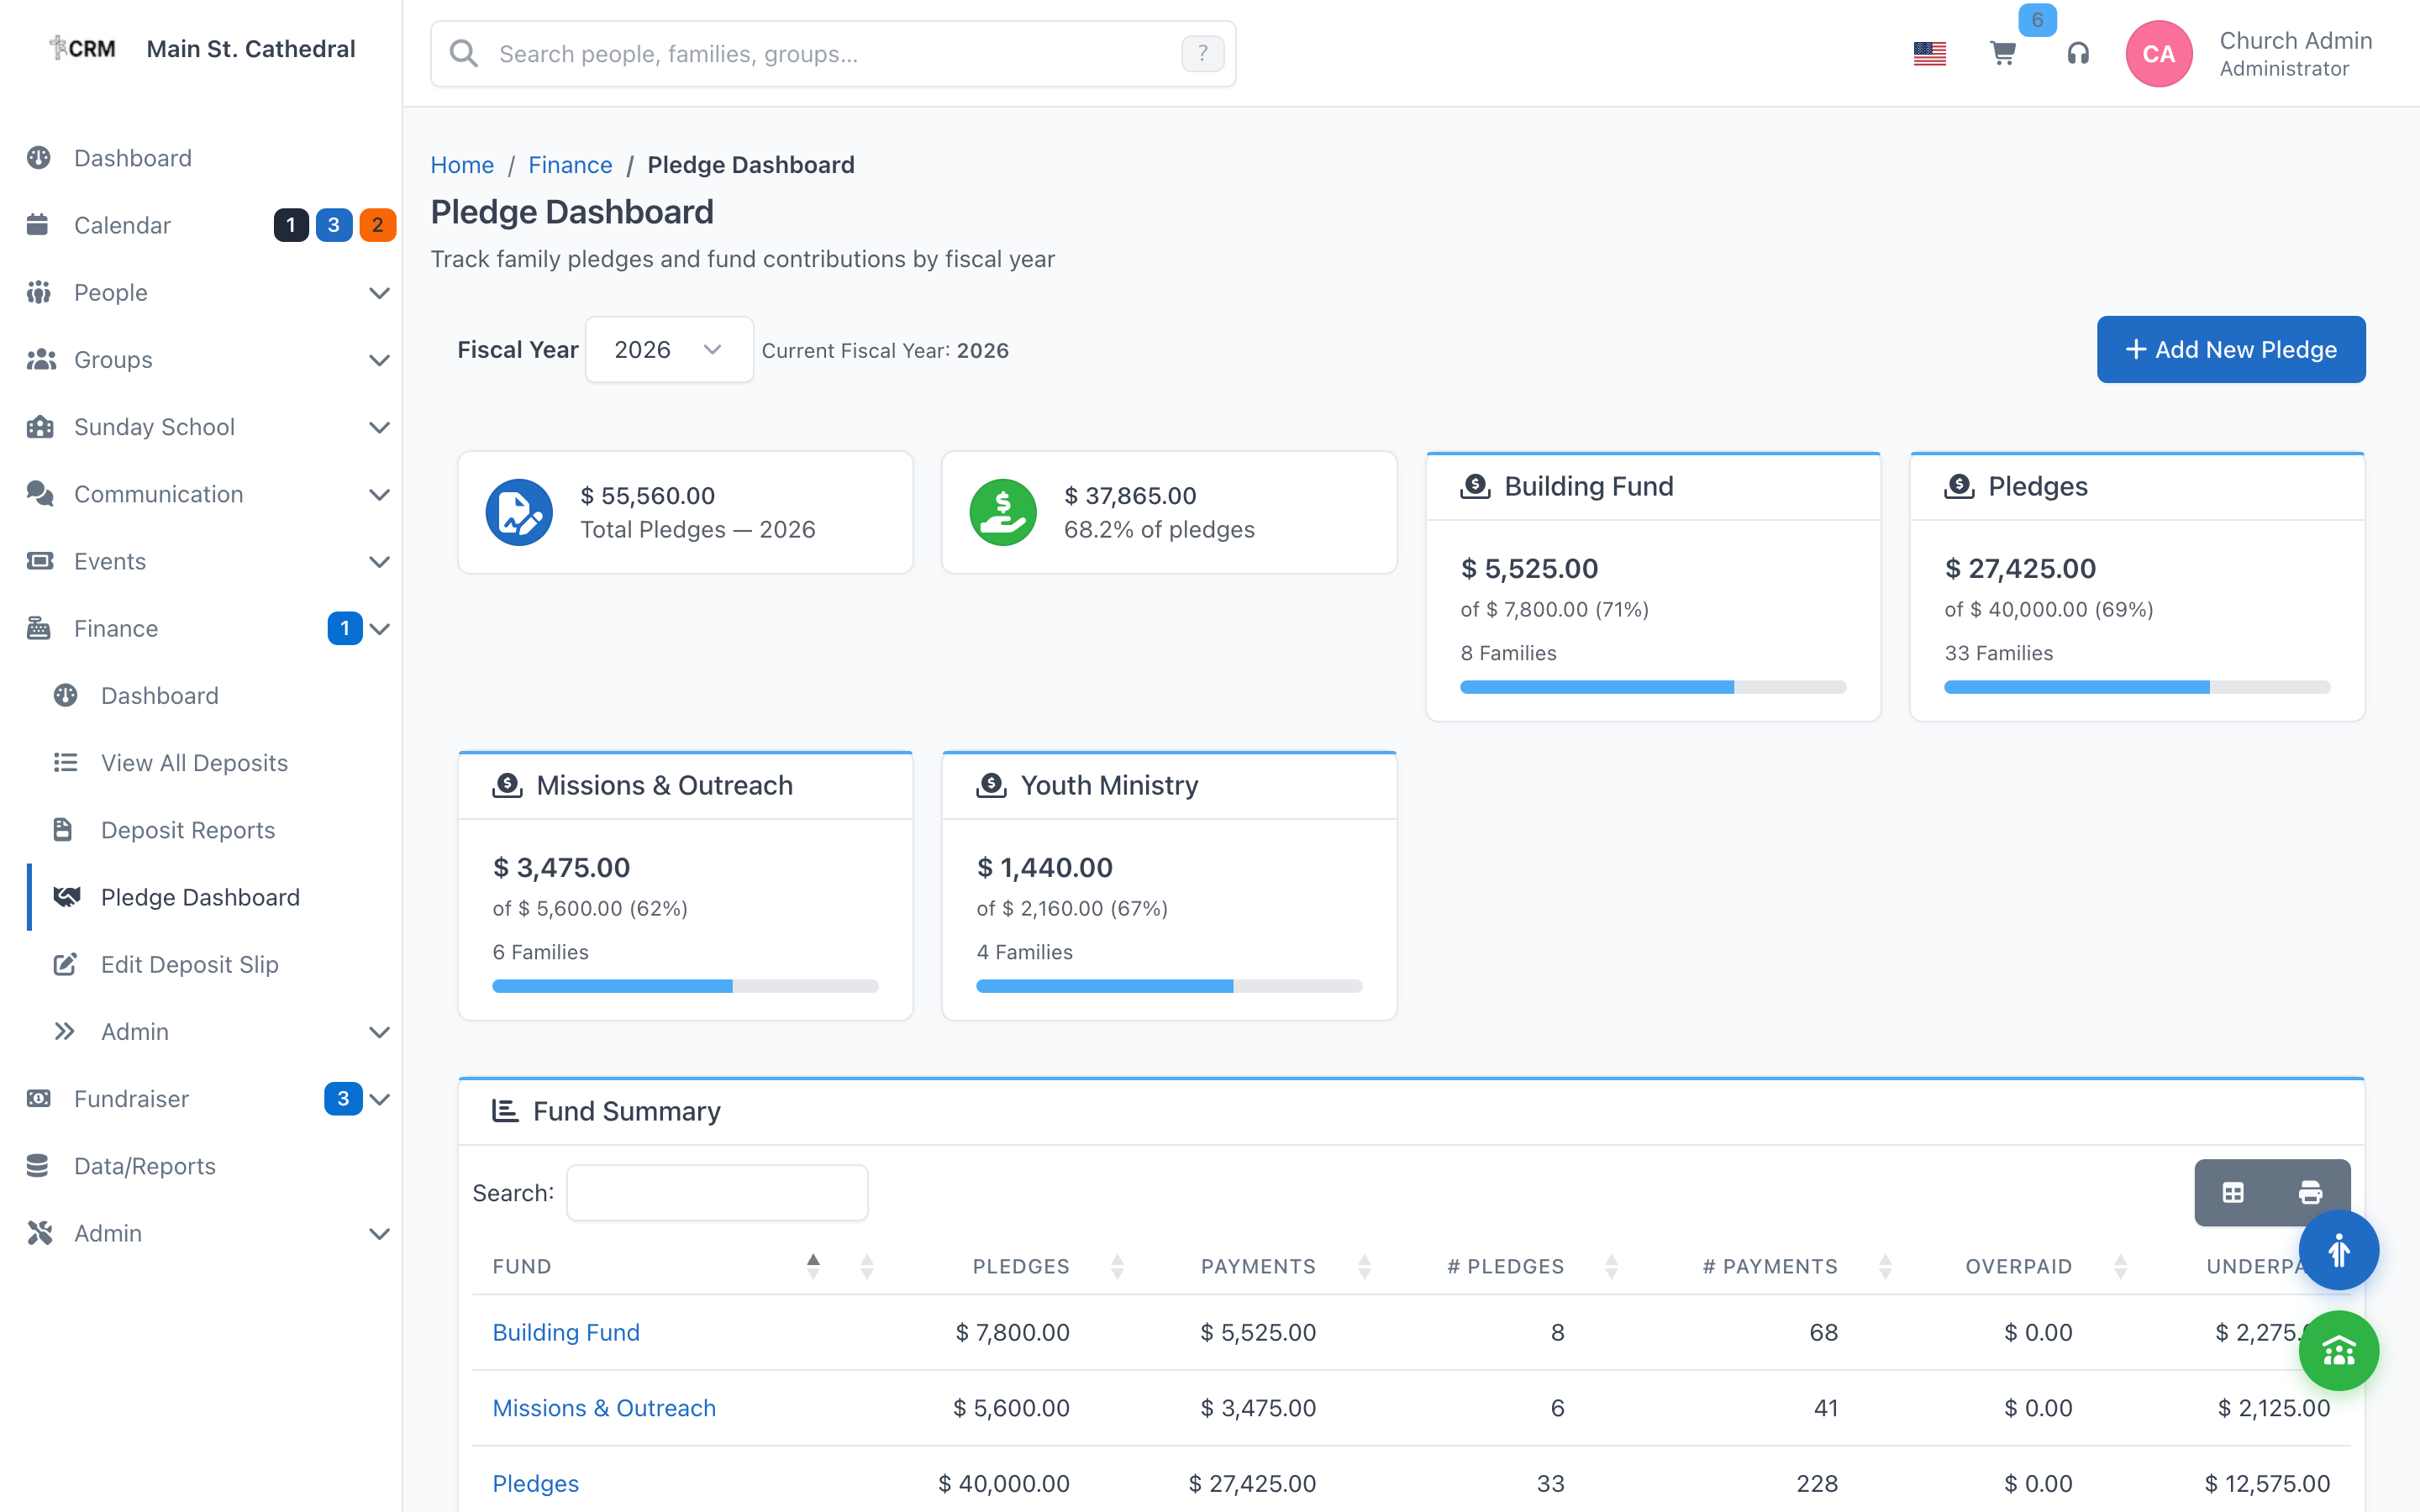Open the US flag language selector
The height and width of the screenshot is (1512, 2420).
[1929, 54]
